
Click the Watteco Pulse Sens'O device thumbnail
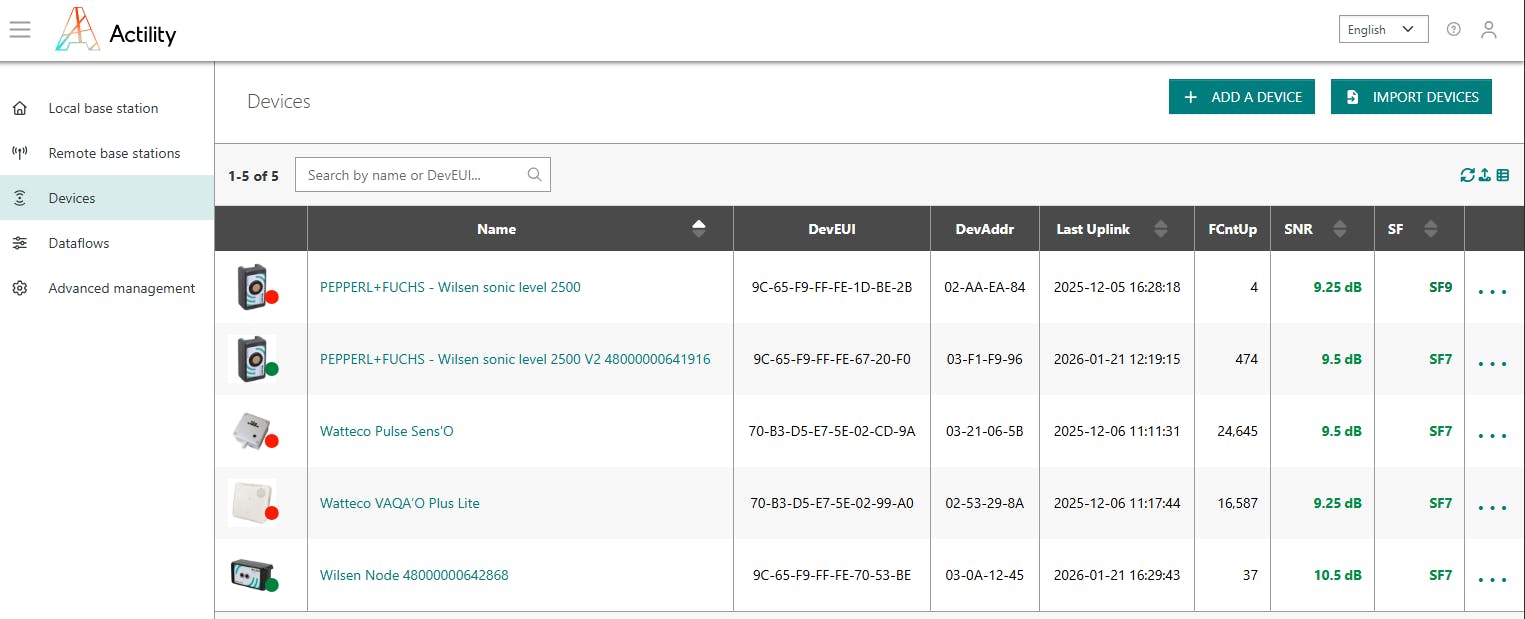pos(251,431)
